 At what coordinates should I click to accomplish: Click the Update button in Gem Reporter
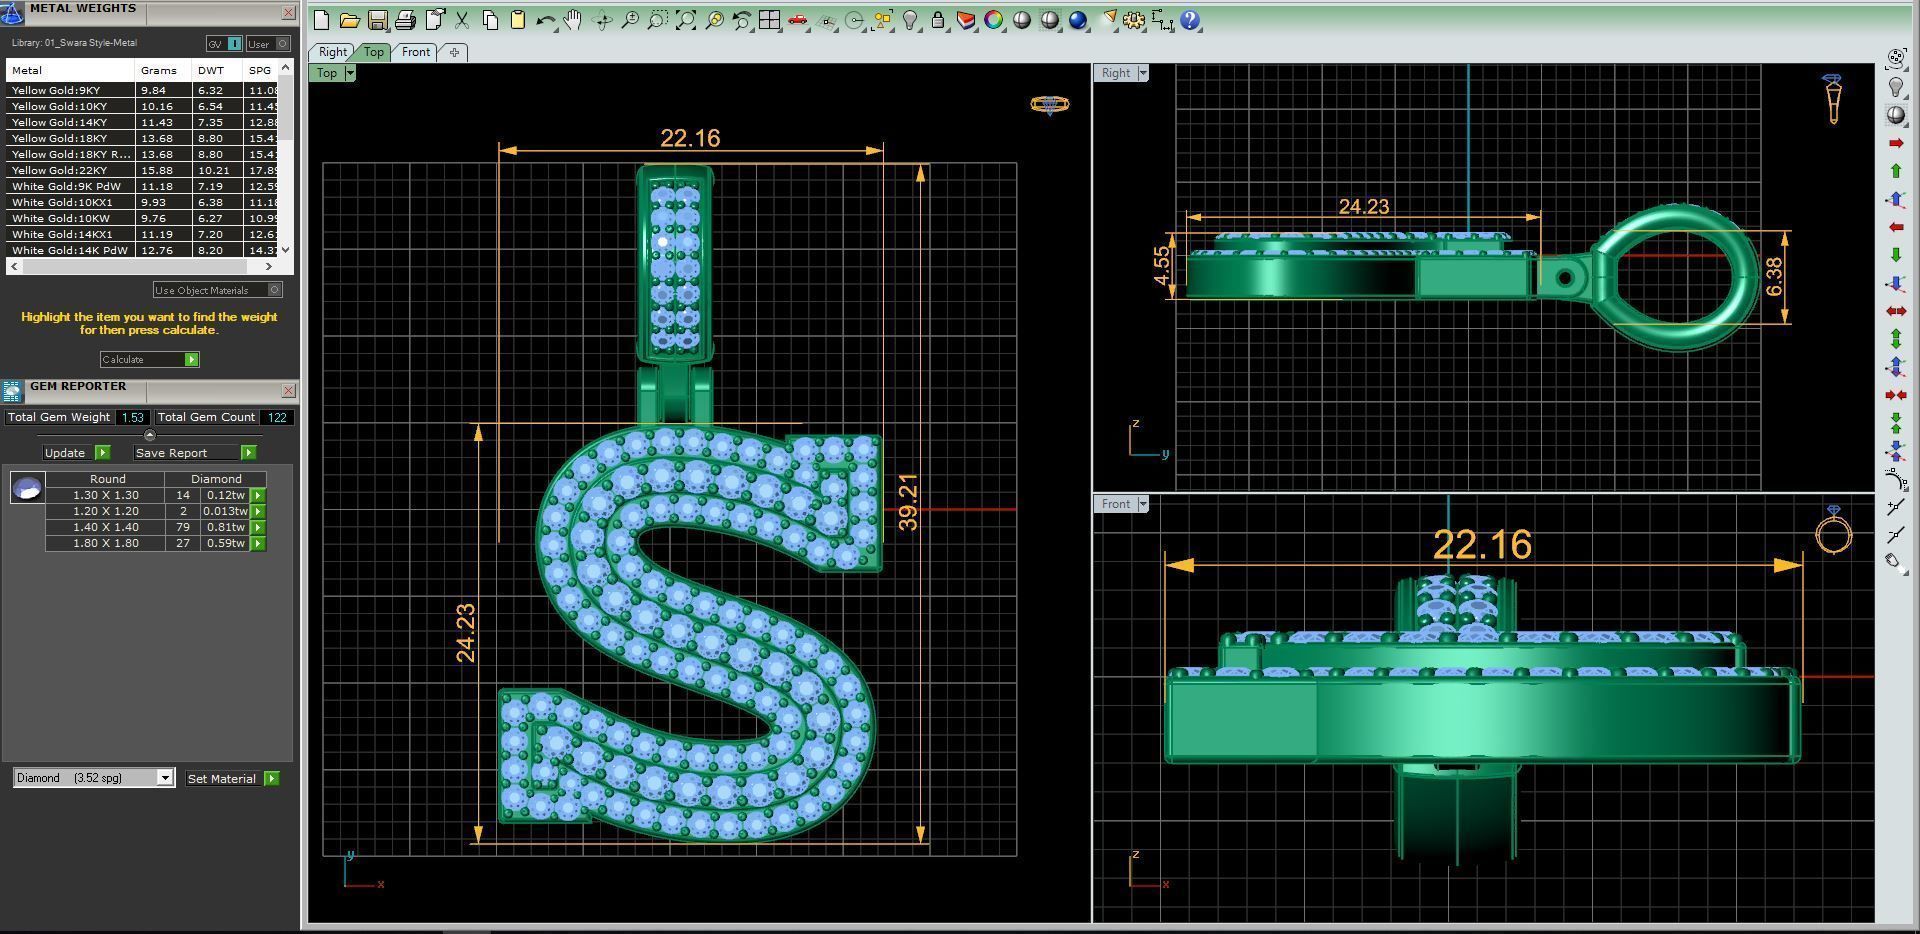click(x=75, y=453)
